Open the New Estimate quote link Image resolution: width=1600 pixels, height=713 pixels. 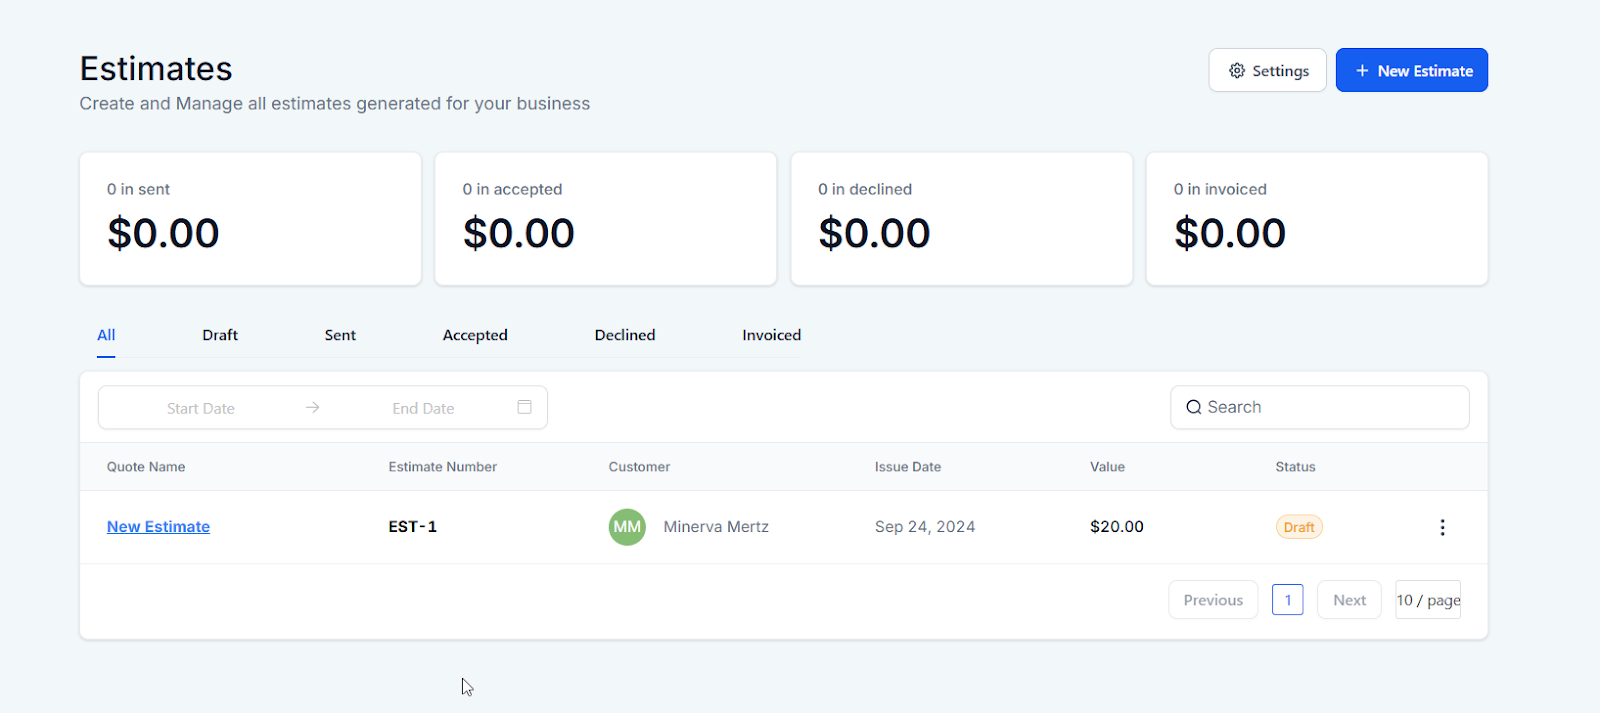click(158, 527)
